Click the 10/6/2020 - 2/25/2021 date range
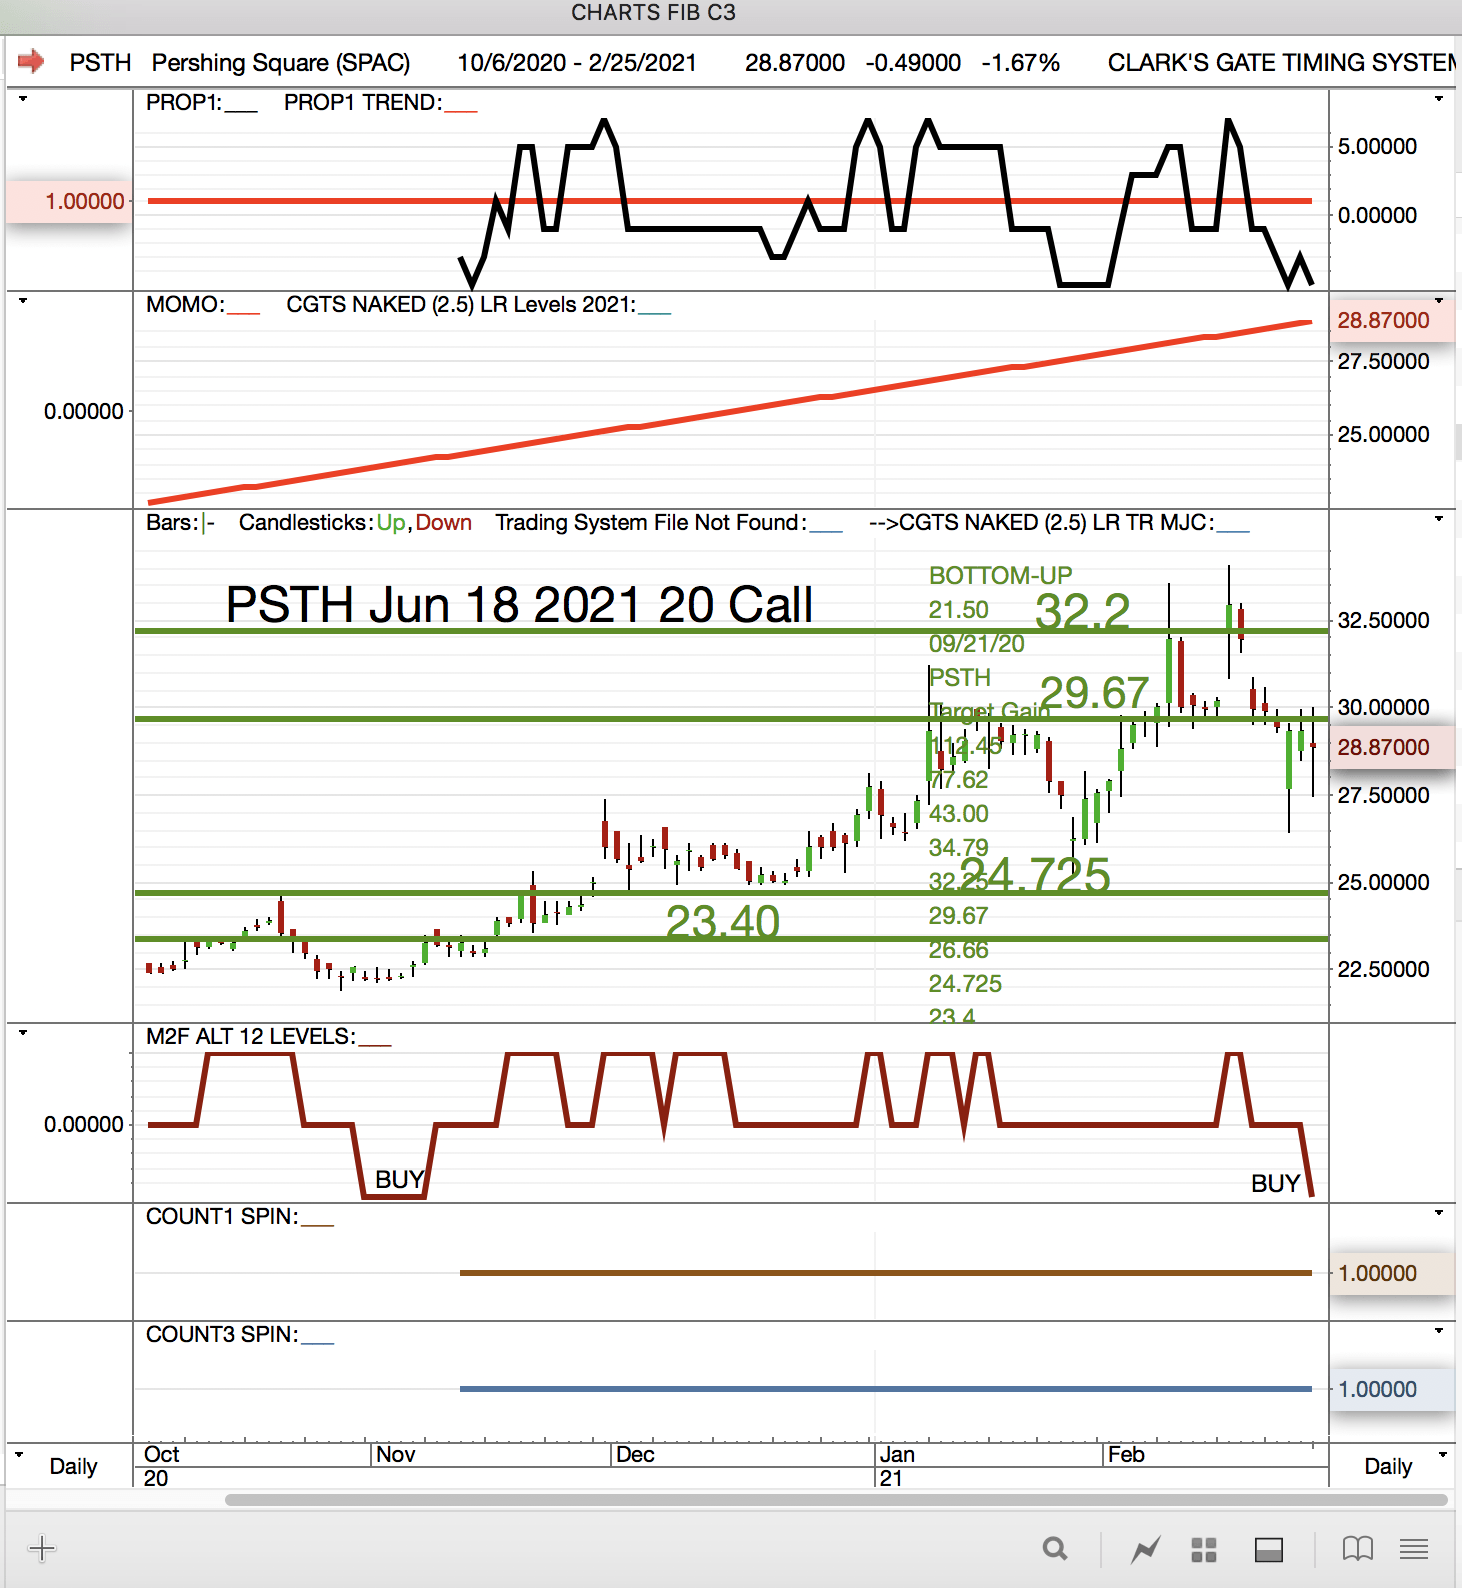The height and width of the screenshot is (1588, 1462). [577, 63]
